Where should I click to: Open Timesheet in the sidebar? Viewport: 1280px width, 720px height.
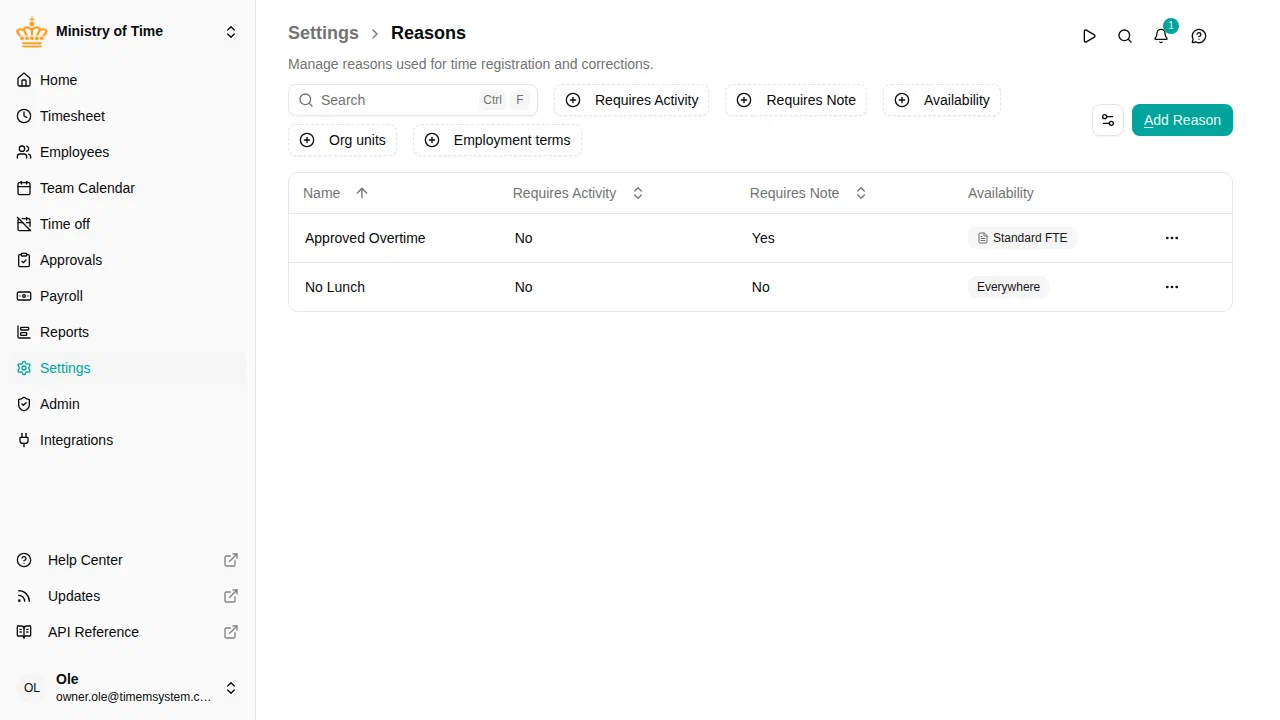(127, 116)
